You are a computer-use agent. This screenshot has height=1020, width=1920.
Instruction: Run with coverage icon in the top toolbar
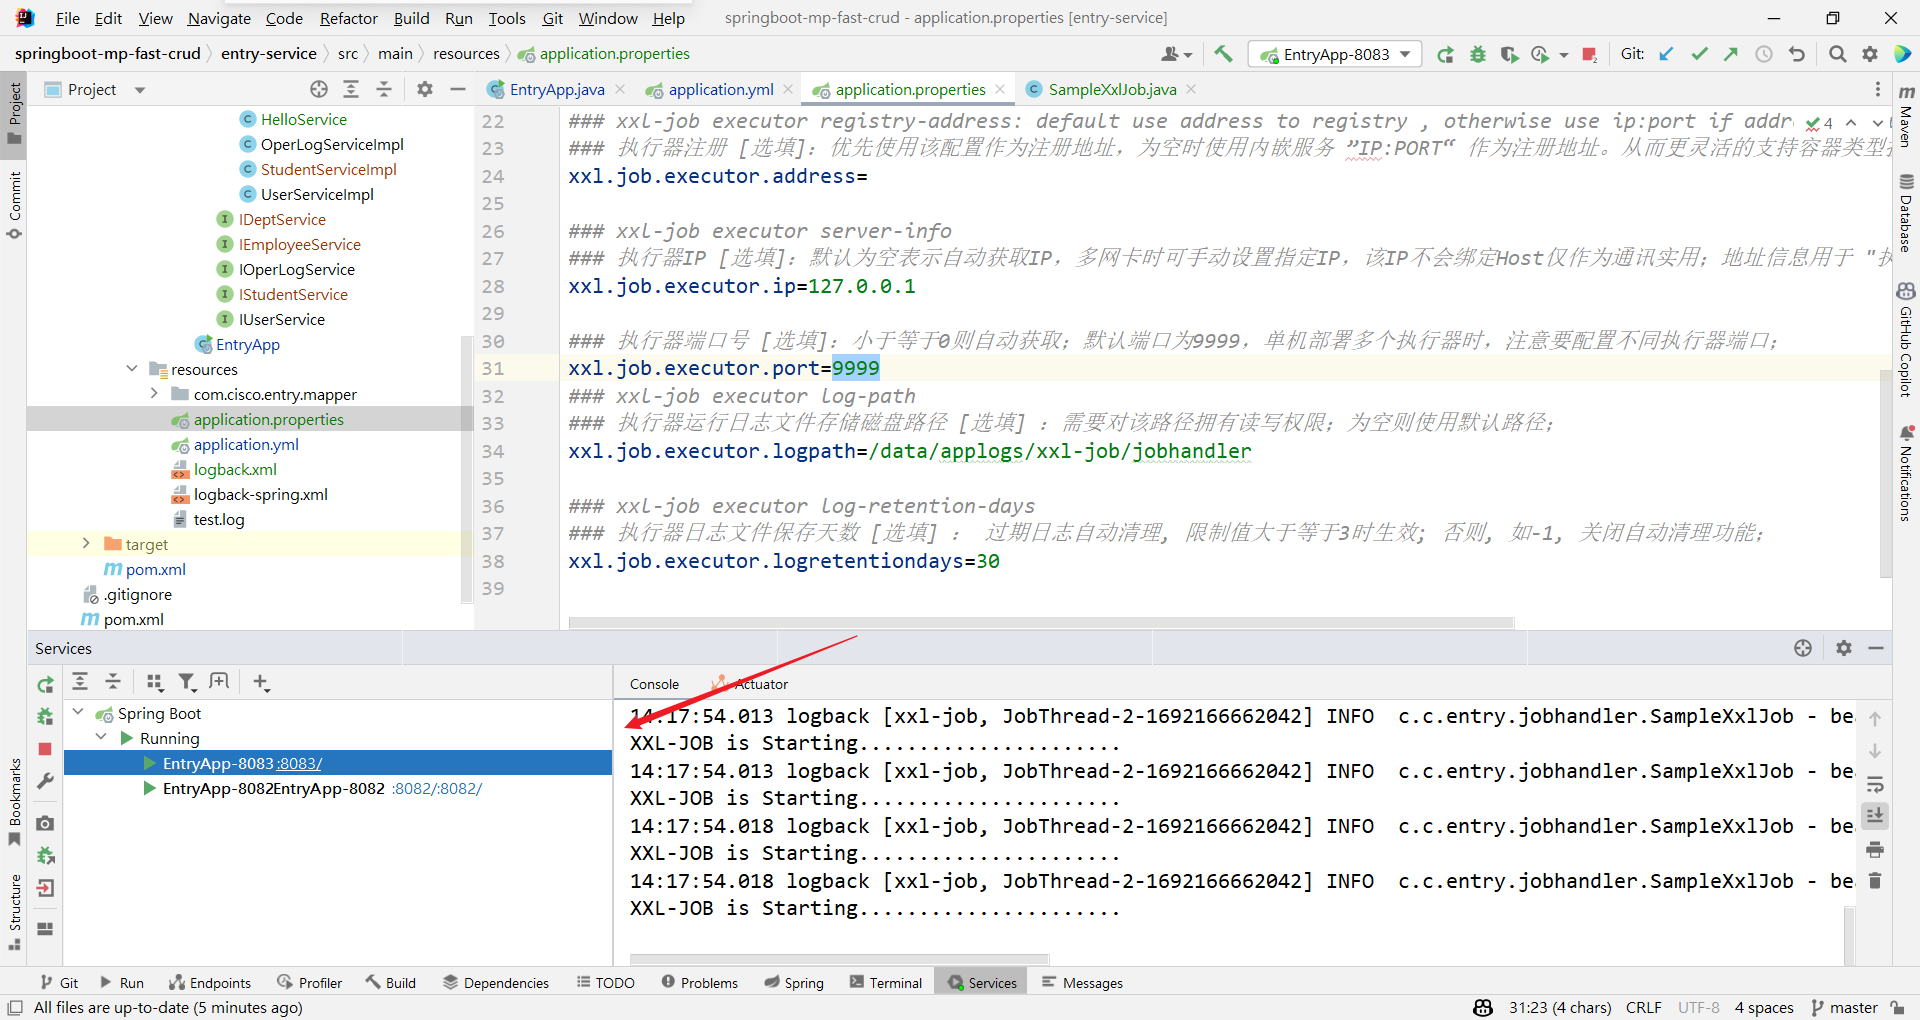point(1509,54)
